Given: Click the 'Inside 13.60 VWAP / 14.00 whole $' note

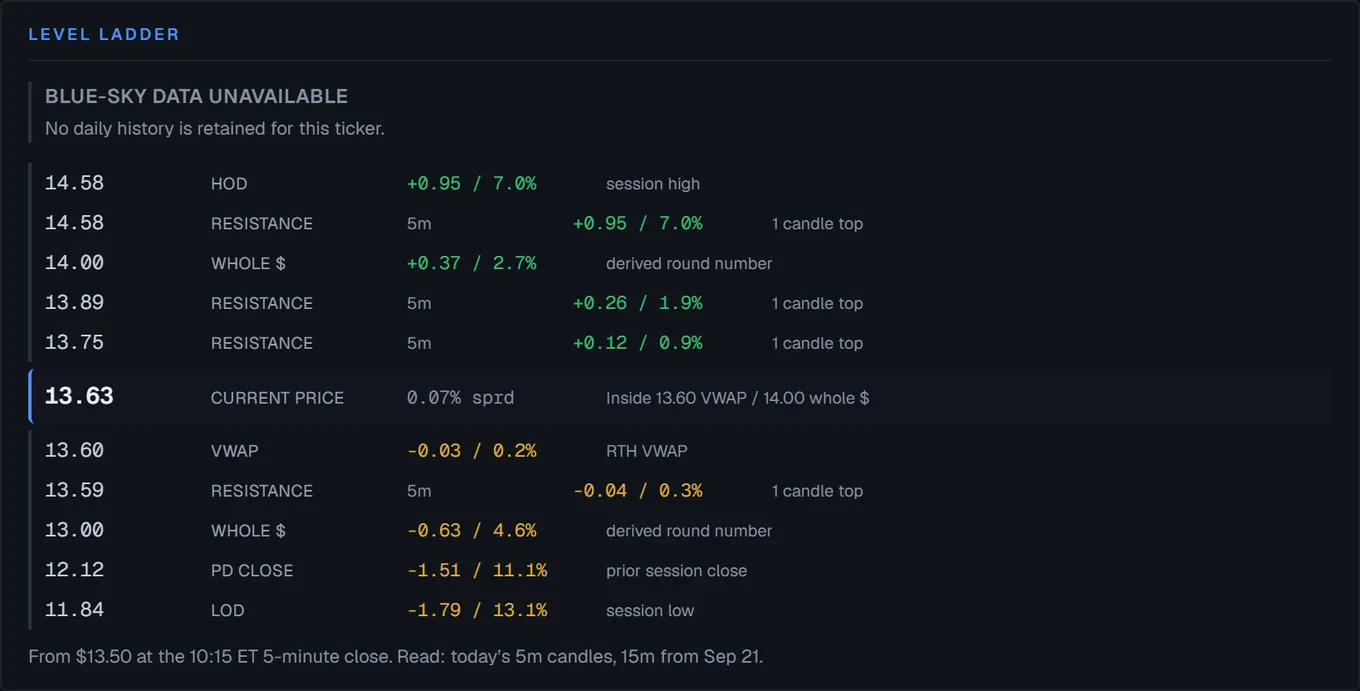Looking at the screenshot, I should tap(738, 398).
